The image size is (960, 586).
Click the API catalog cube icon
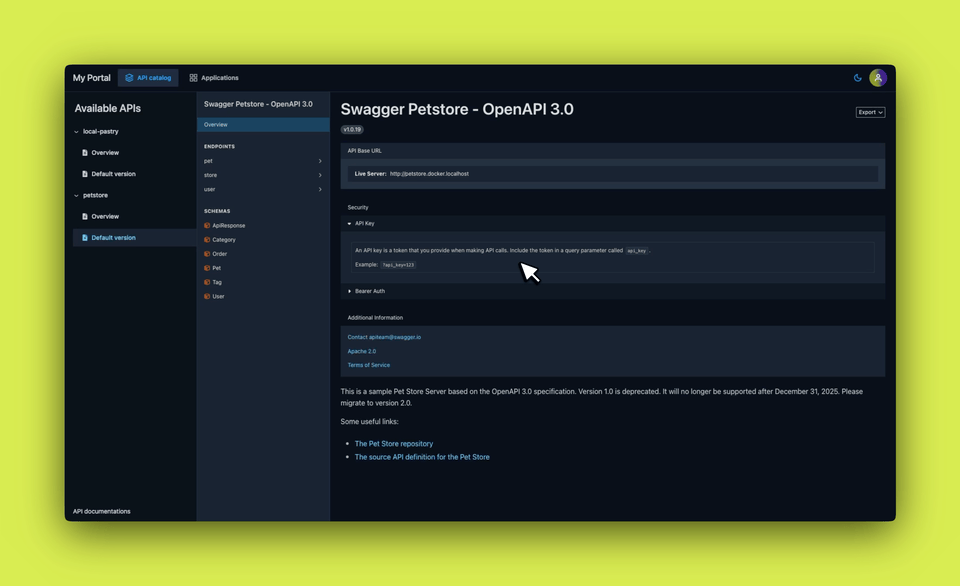click(x=129, y=78)
